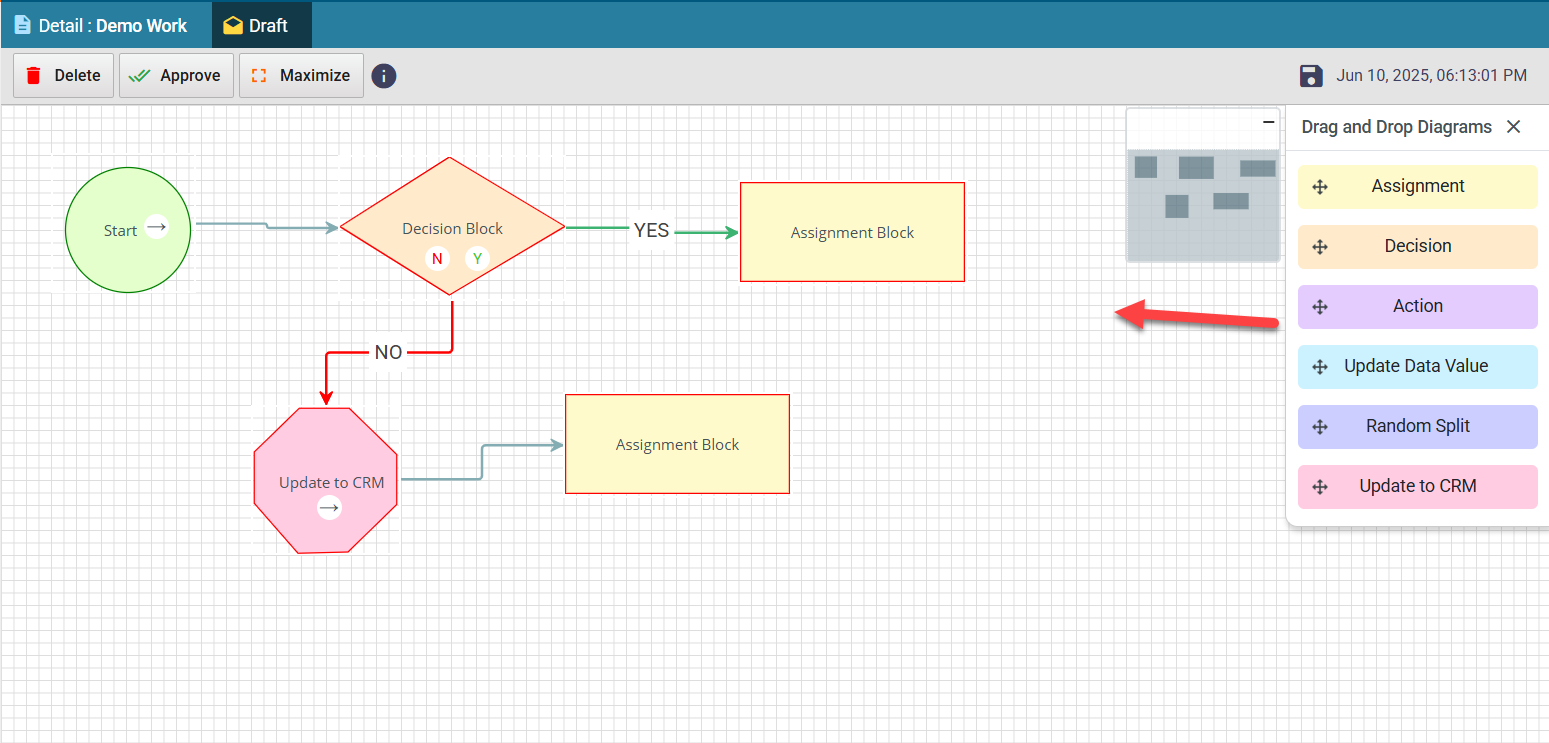Select the Decision Block diamond
The width and height of the screenshot is (1549, 743).
point(452,226)
